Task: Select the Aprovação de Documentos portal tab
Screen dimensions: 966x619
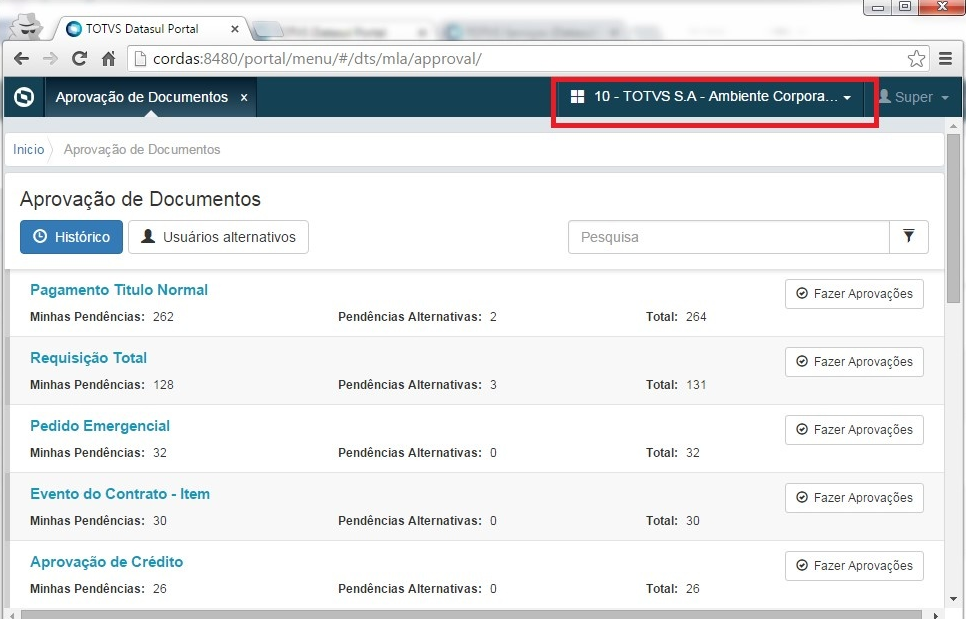Action: 142,97
